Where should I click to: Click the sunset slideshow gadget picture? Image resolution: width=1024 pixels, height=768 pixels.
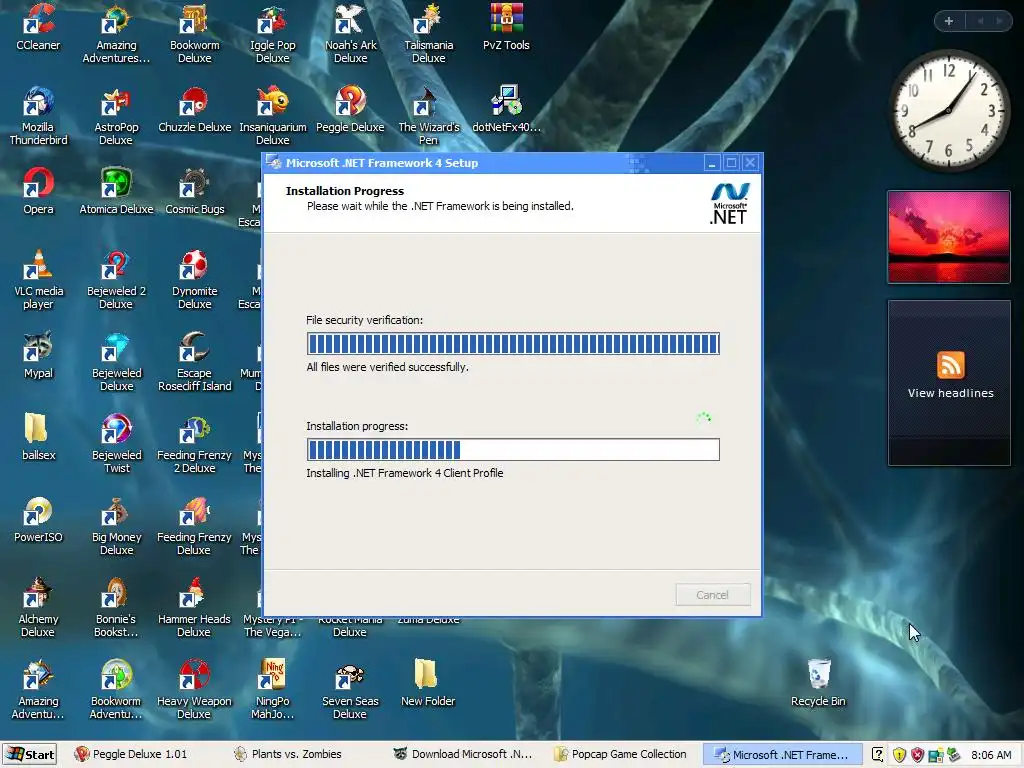[949, 237]
